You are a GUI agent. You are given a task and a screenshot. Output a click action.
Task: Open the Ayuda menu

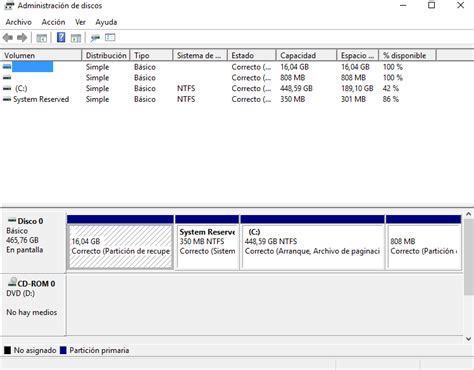click(106, 22)
